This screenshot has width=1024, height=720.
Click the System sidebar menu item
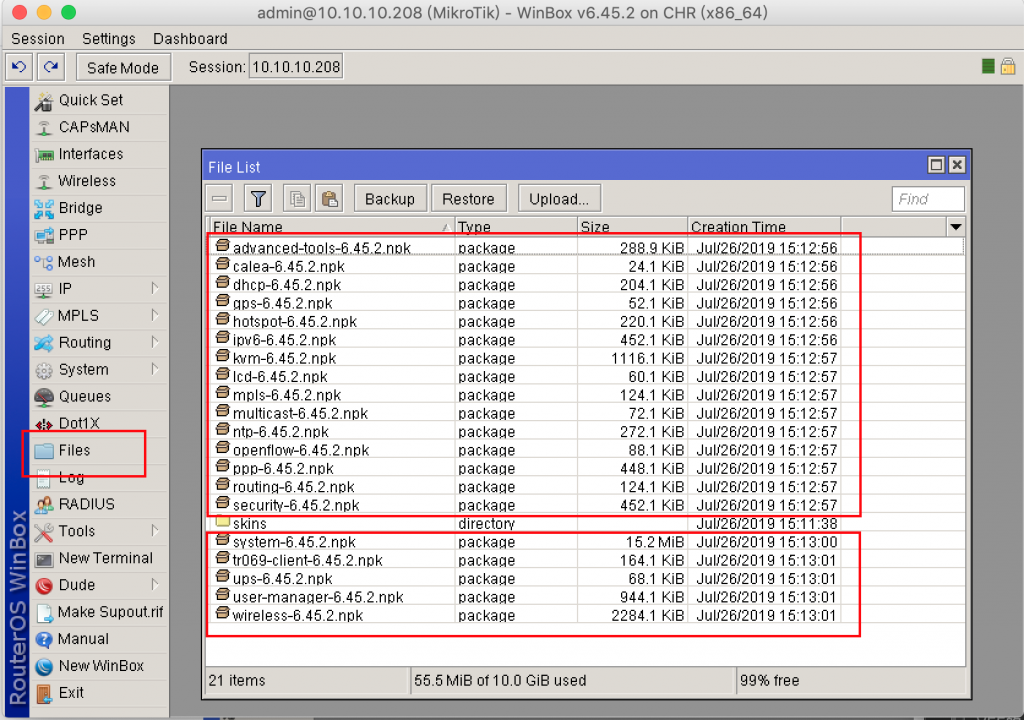pyautogui.click(x=99, y=369)
